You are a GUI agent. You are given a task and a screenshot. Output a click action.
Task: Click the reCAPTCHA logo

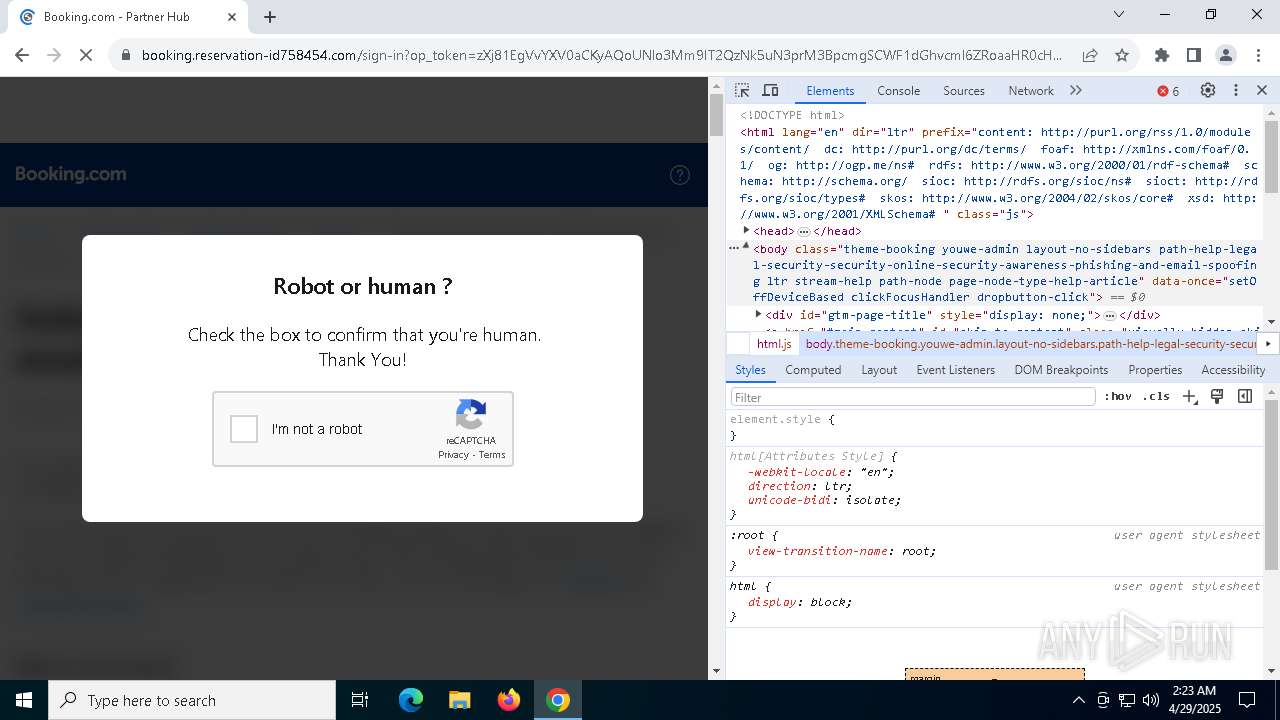click(x=471, y=414)
